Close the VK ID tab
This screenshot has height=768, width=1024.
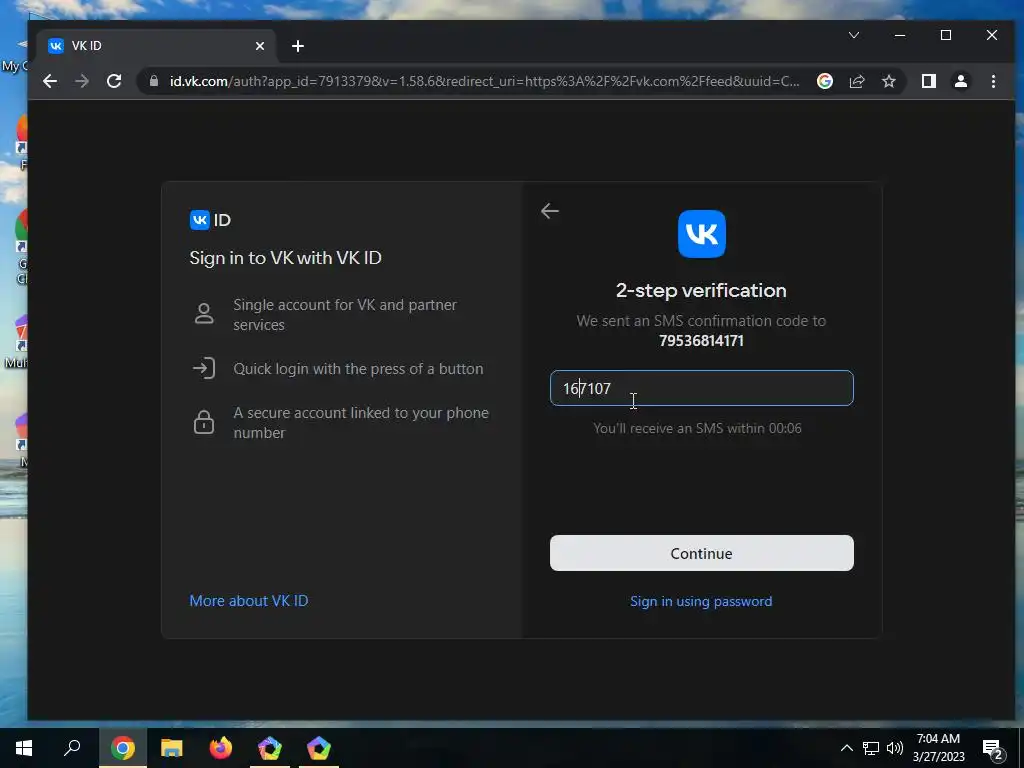[x=260, y=46]
